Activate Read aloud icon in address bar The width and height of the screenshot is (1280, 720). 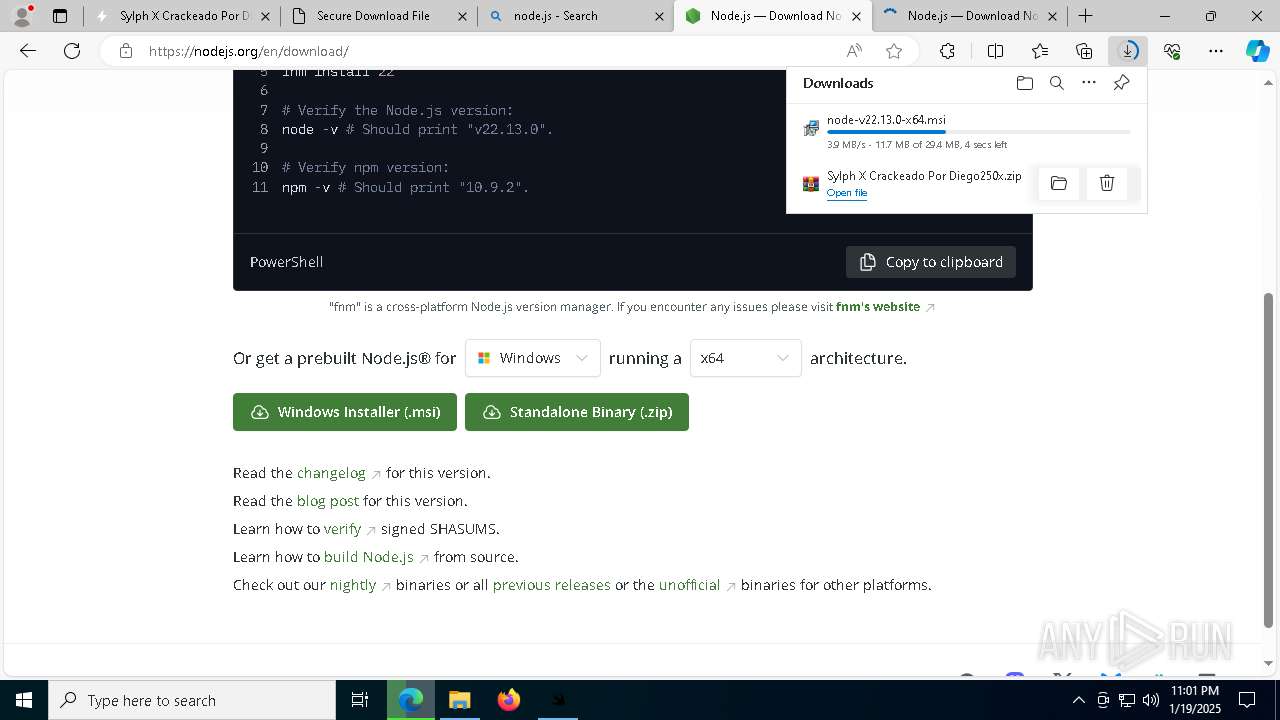[x=854, y=51]
